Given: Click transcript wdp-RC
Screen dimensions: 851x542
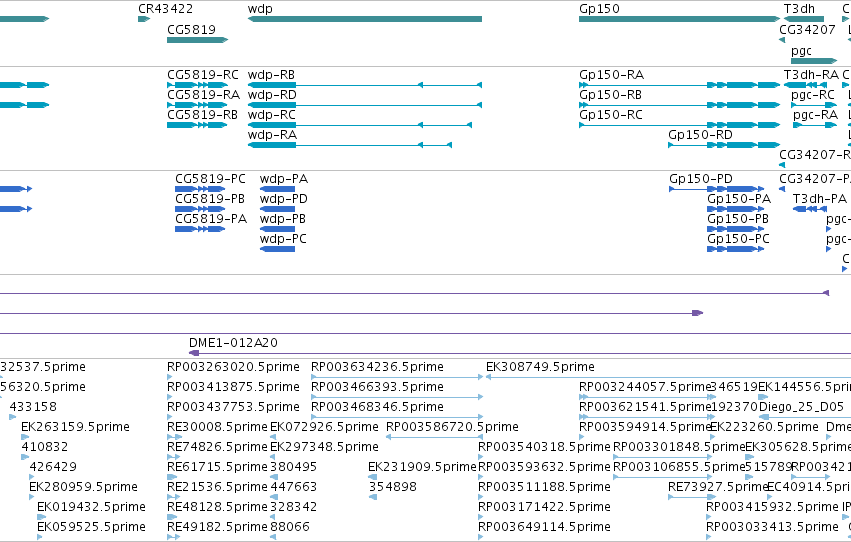Looking at the screenshot, I should 360,125.
